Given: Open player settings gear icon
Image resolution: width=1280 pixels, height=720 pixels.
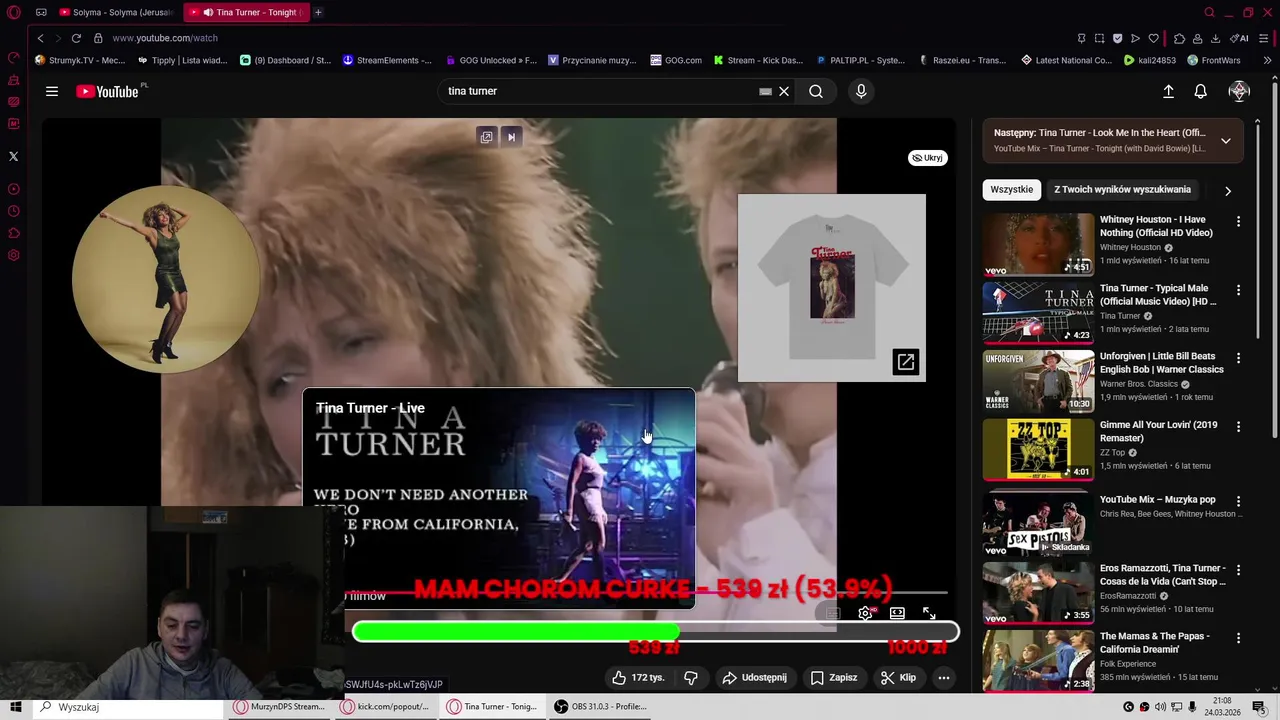Looking at the screenshot, I should (865, 613).
